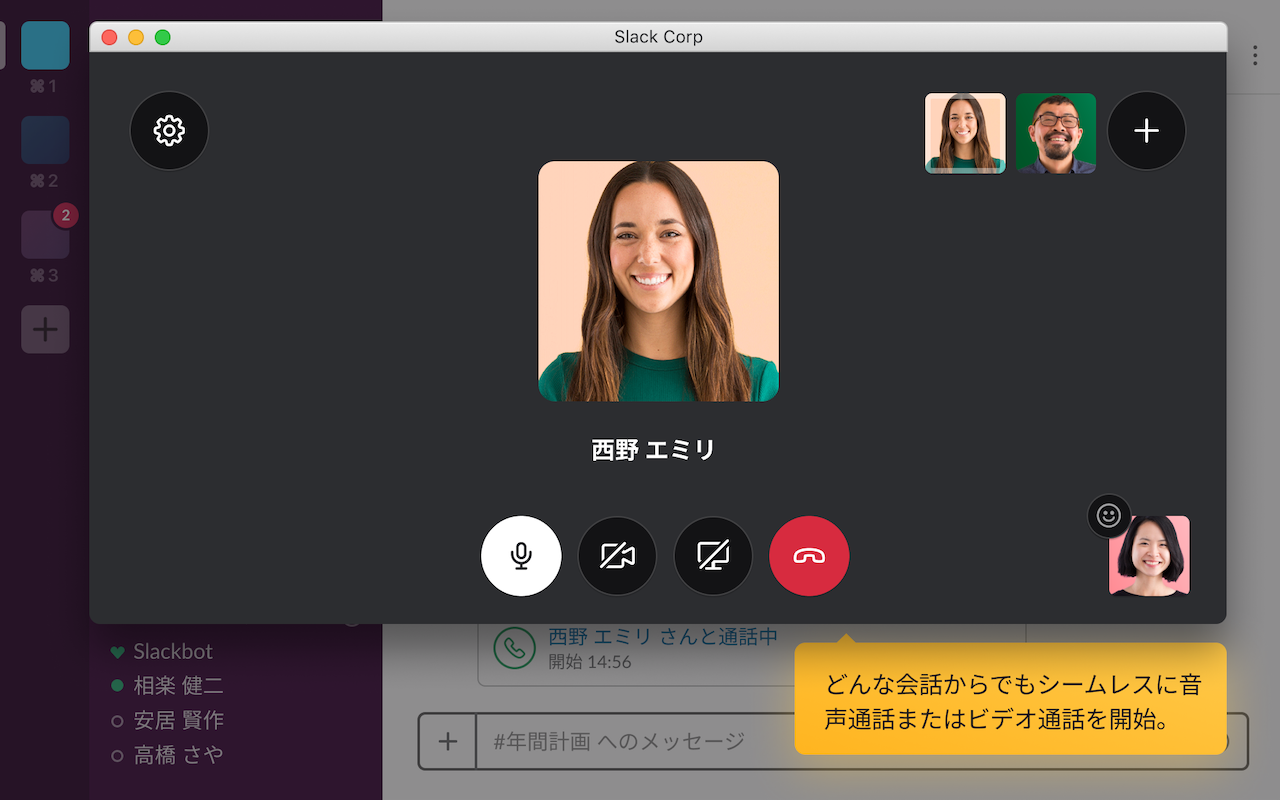This screenshot has height=800, width=1280.
Task: Hang up with the red phone button
Action: tap(809, 556)
